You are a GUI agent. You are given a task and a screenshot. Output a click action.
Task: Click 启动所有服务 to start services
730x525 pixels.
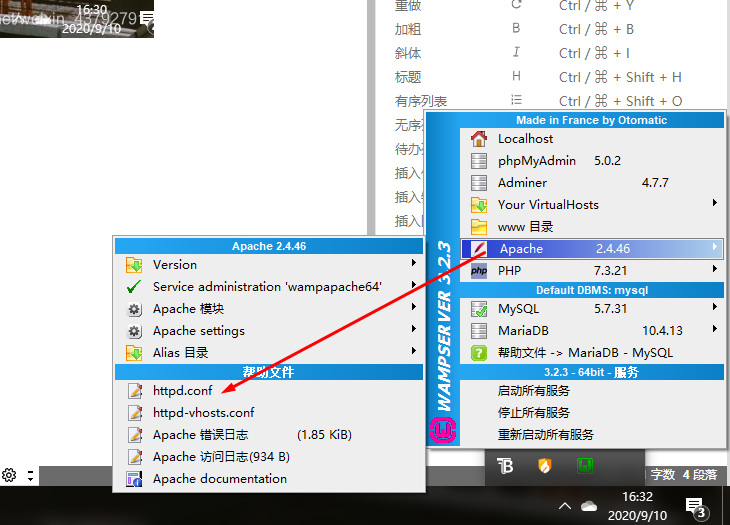click(592, 390)
